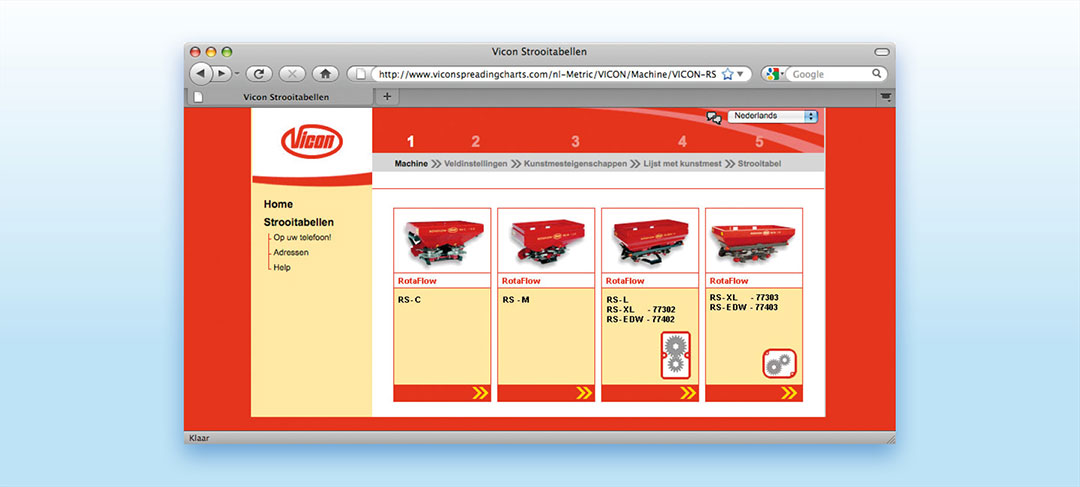The width and height of the screenshot is (1080, 487).
Task: Open the back/forward history dropdown arrow
Action: 237,74
